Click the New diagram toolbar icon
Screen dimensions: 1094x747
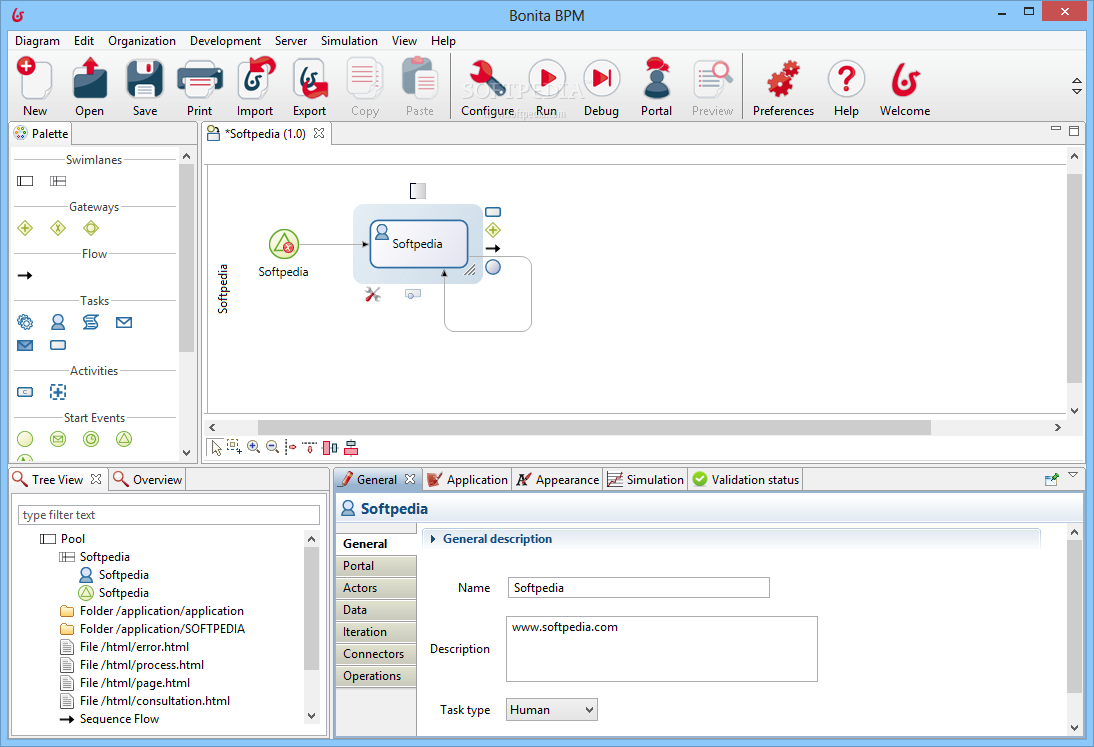click(34, 79)
